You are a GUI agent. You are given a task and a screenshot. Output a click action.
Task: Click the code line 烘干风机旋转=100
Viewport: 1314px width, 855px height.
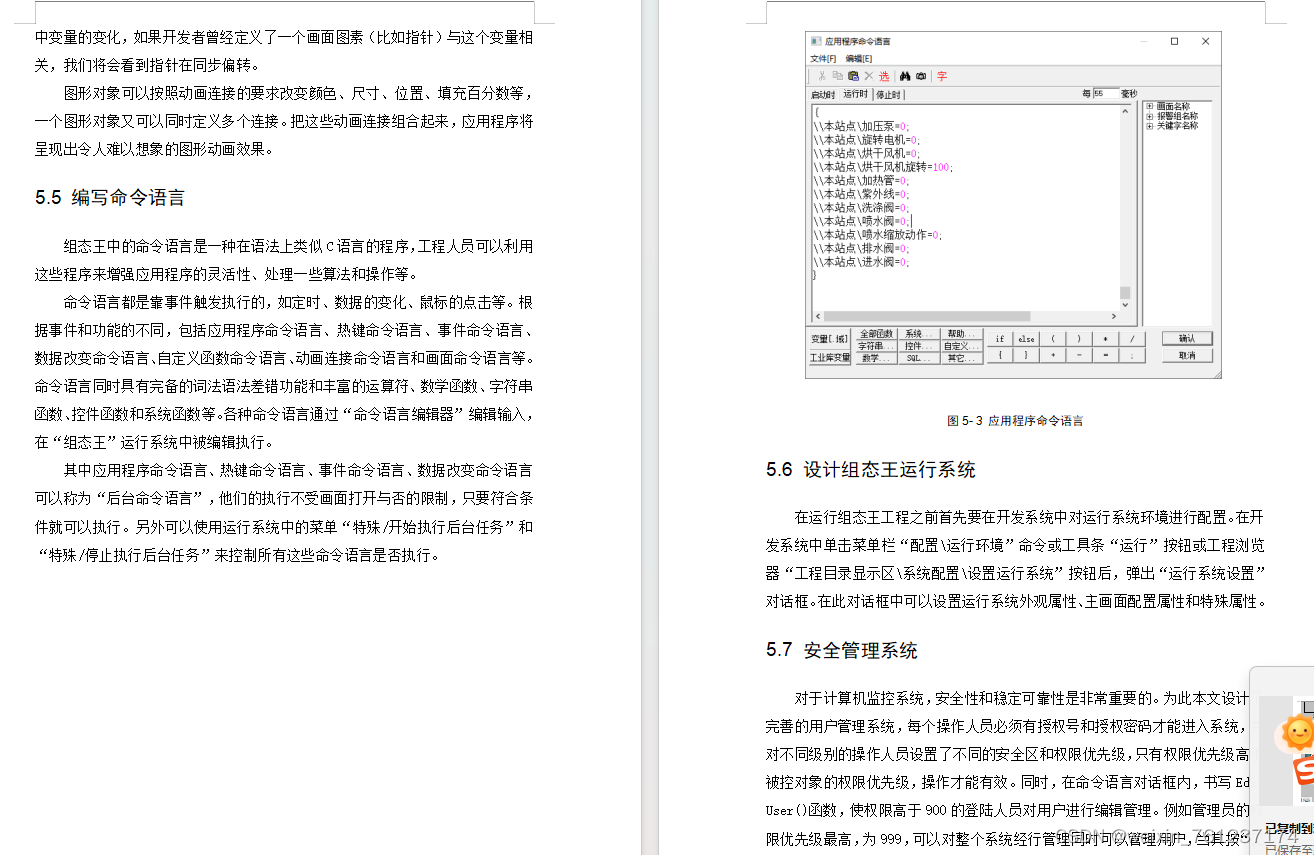[883, 167]
